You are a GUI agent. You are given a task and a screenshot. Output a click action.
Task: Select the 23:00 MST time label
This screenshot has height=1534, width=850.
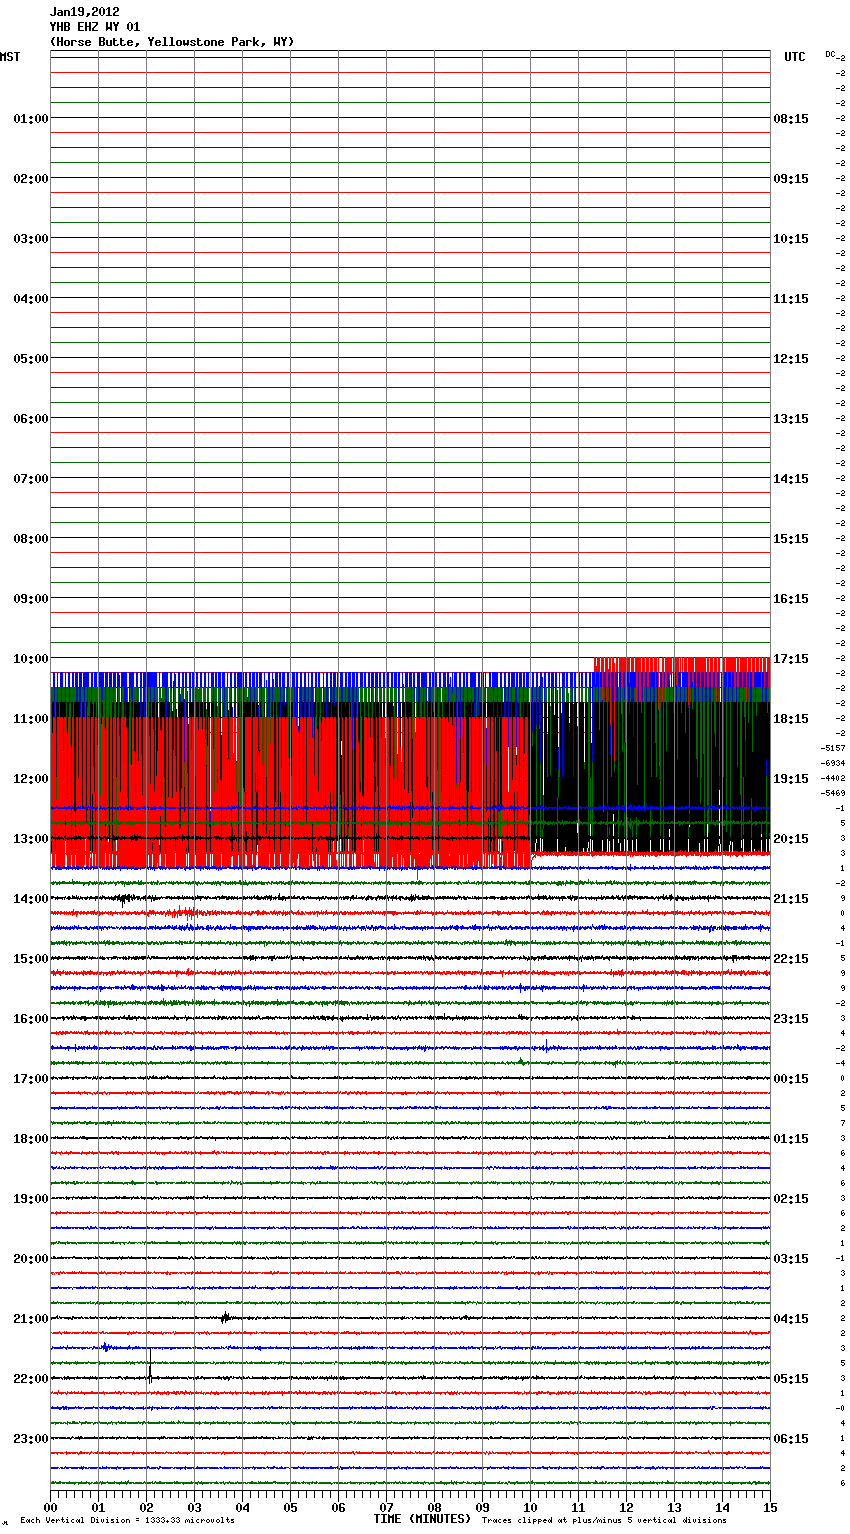click(x=30, y=1439)
